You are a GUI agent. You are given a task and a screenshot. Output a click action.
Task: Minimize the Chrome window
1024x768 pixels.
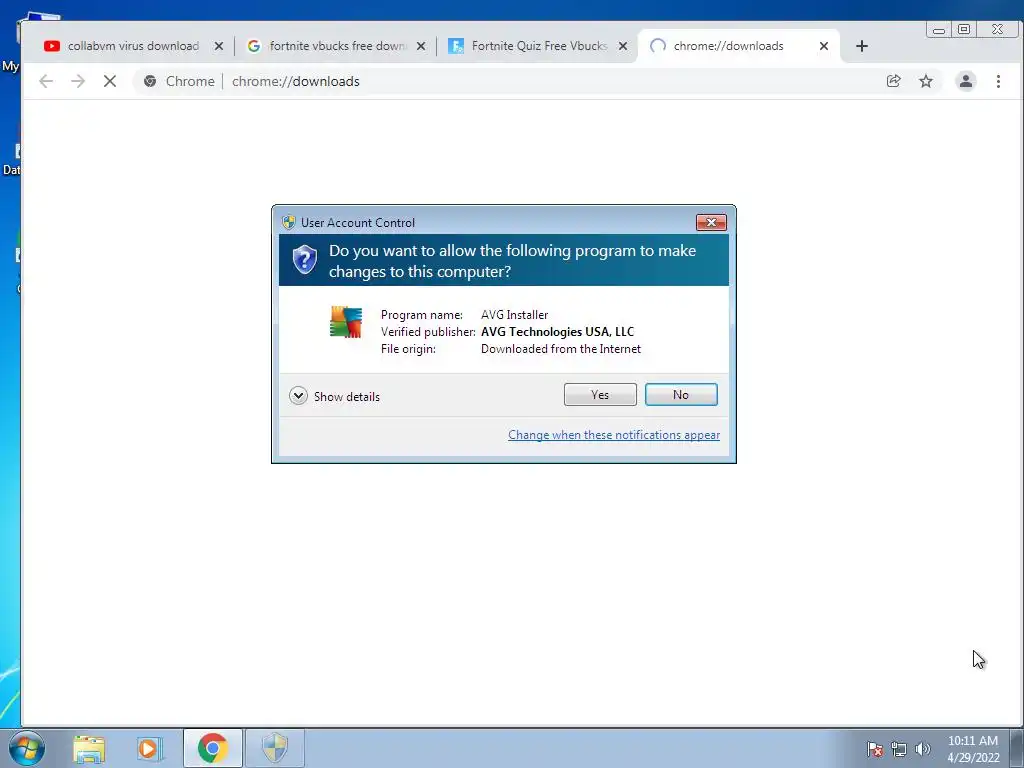[x=938, y=29]
